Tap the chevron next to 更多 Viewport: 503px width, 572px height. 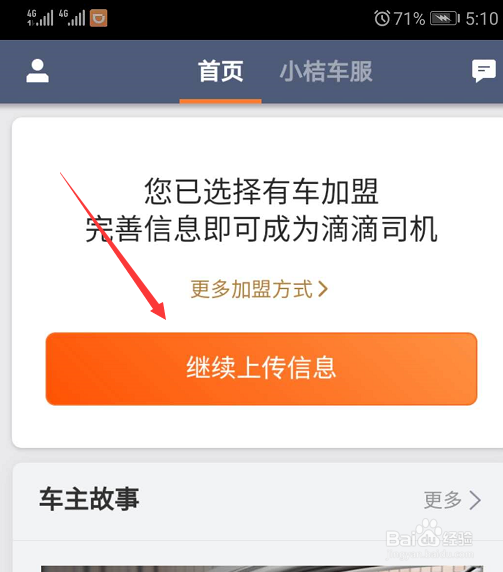[x=475, y=500]
